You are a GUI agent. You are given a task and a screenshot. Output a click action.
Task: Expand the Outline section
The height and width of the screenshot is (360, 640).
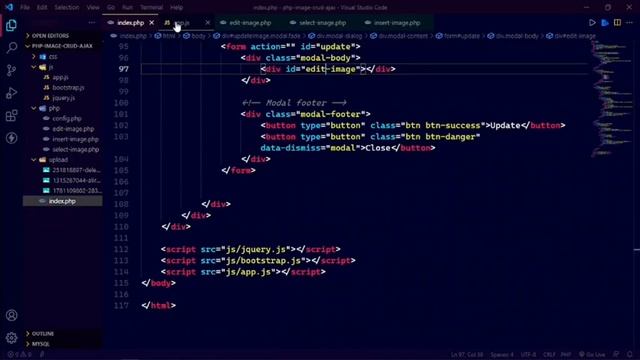62,333
